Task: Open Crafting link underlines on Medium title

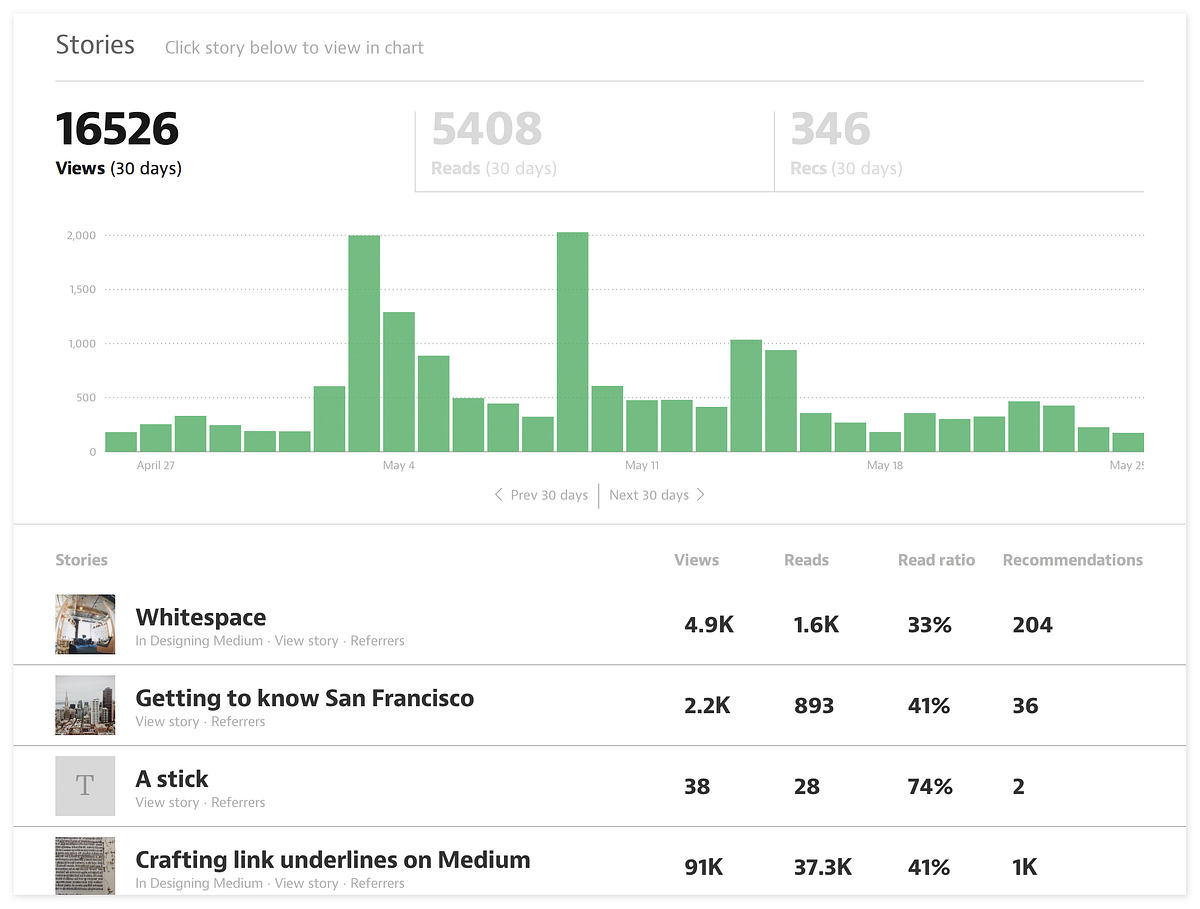Action: (333, 860)
